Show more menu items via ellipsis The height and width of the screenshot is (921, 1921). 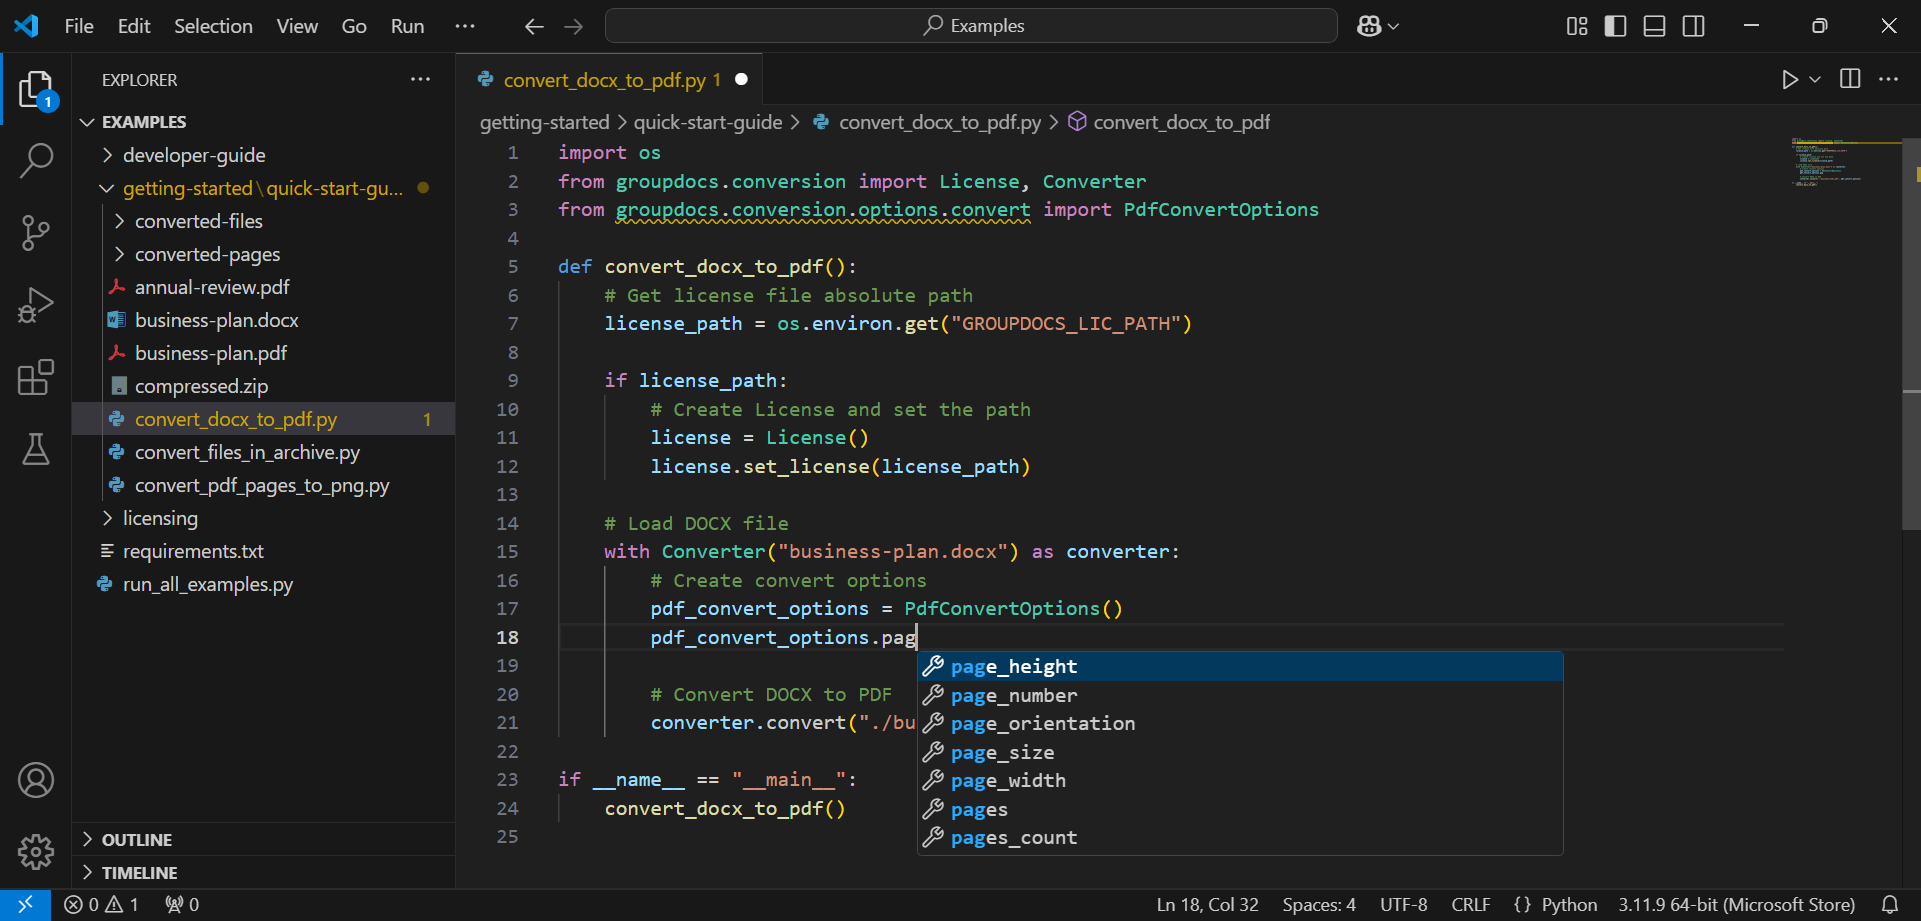click(465, 26)
